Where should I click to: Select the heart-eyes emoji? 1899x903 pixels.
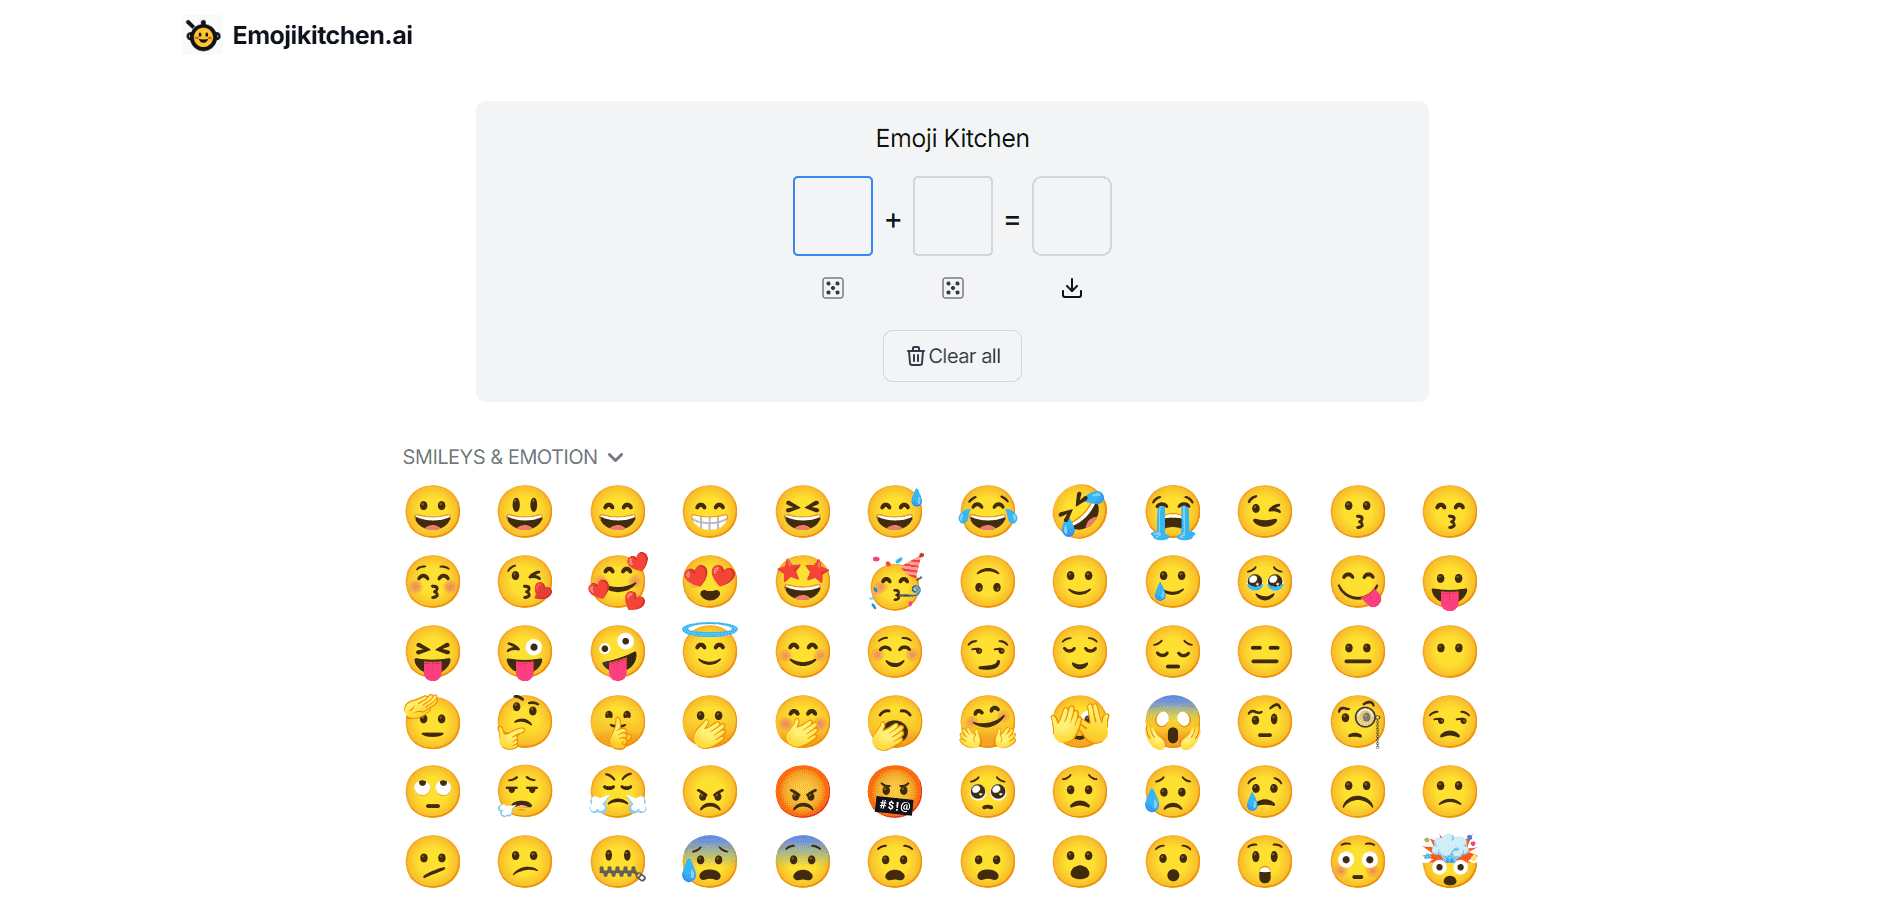pos(710,582)
